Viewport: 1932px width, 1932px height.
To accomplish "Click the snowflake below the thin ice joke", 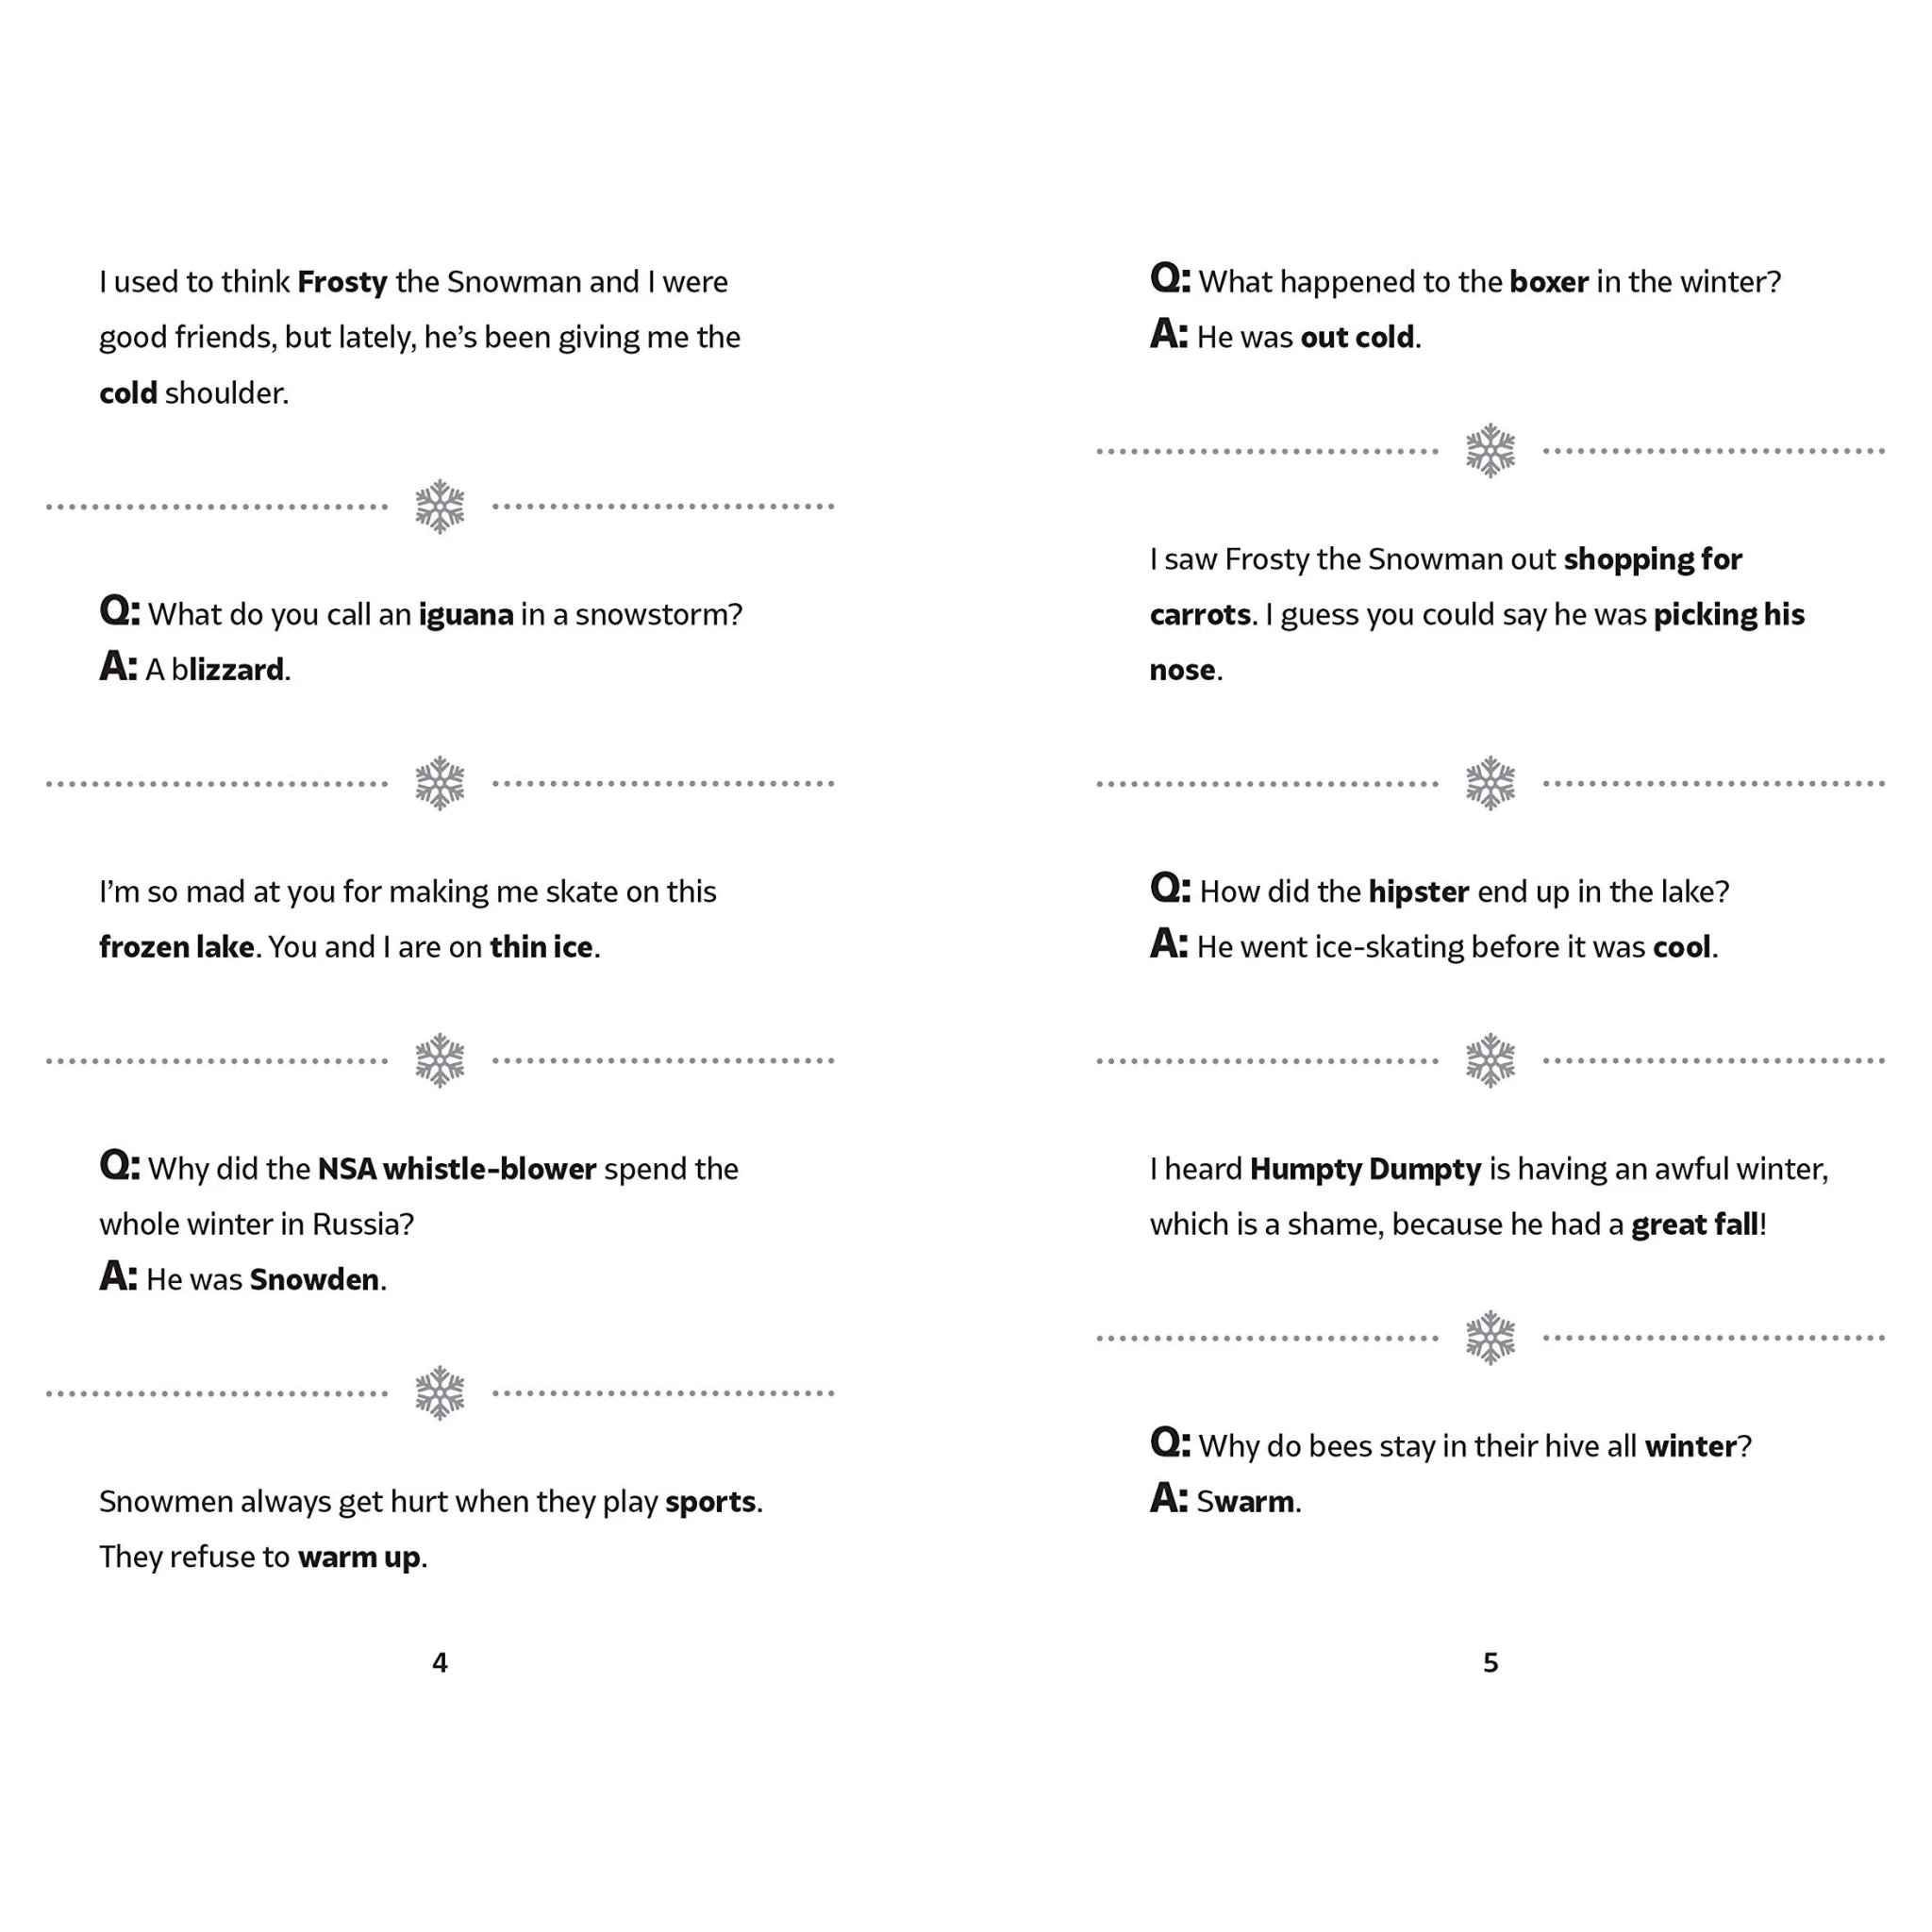I will pyautogui.click(x=440, y=1061).
